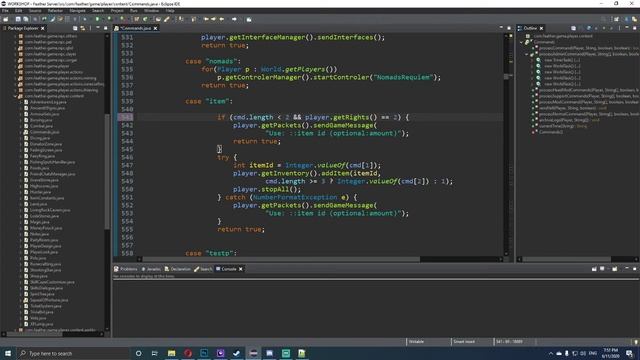This screenshot has width=640, height=360.
Task: Open Combat.java in Package Explorer
Action: tap(41, 126)
